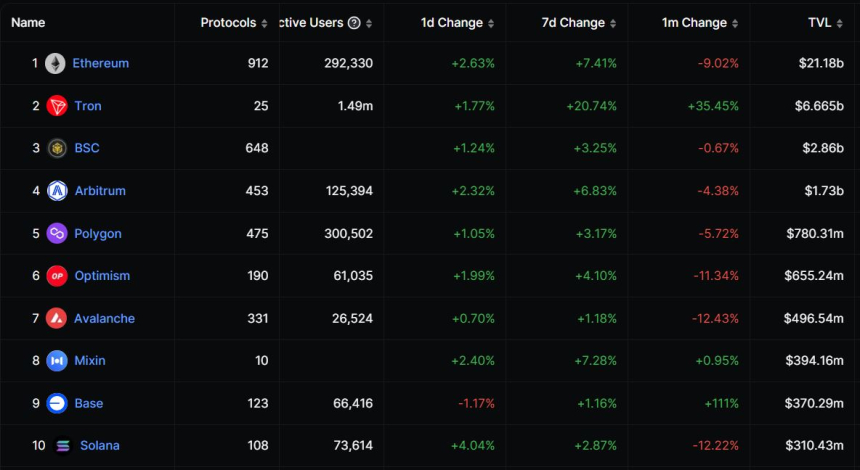
Task: Open the Ethereum chain link
Action: coord(100,63)
